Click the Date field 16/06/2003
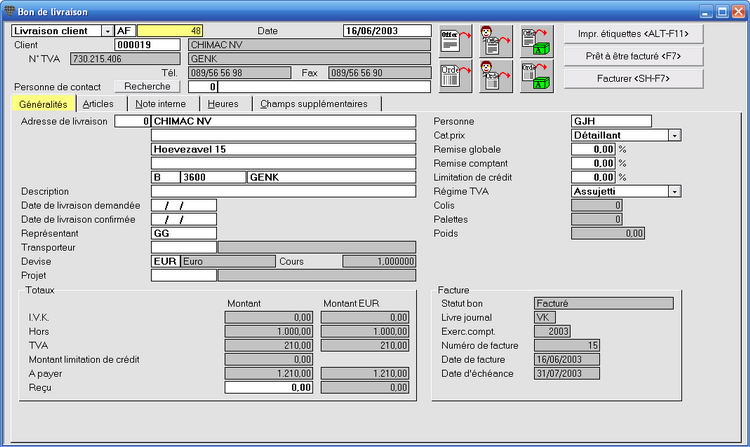The width and height of the screenshot is (750, 447). point(387,31)
